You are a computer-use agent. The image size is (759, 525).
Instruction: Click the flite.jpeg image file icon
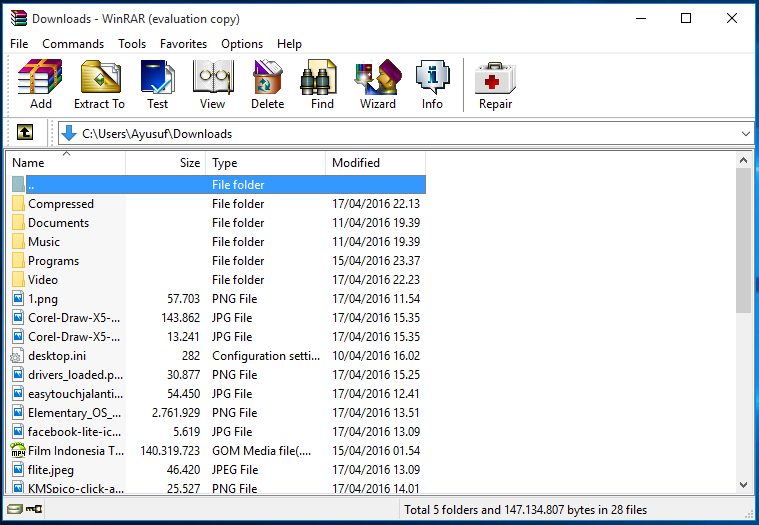coord(18,469)
